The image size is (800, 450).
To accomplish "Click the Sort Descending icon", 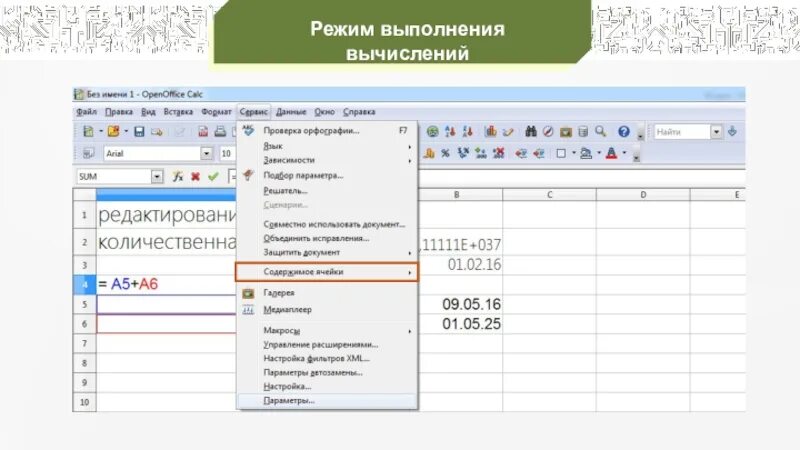I will click(467, 132).
